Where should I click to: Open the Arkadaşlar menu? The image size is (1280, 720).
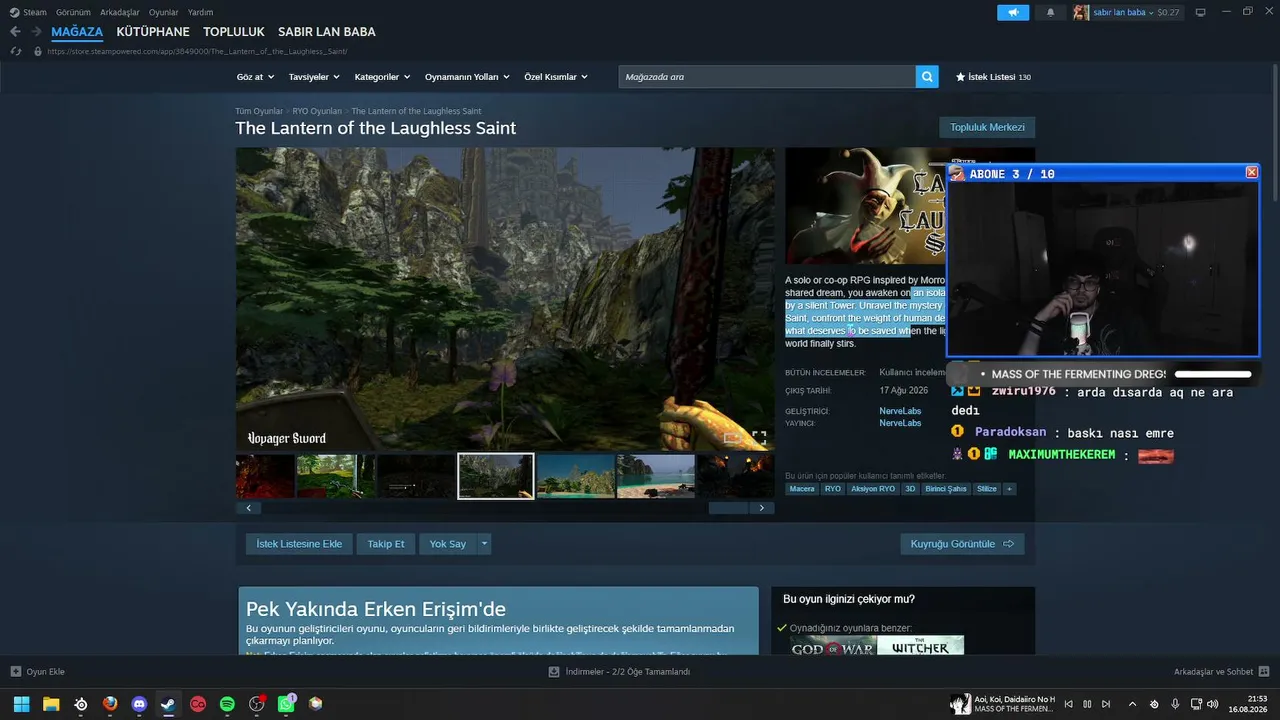coord(120,12)
